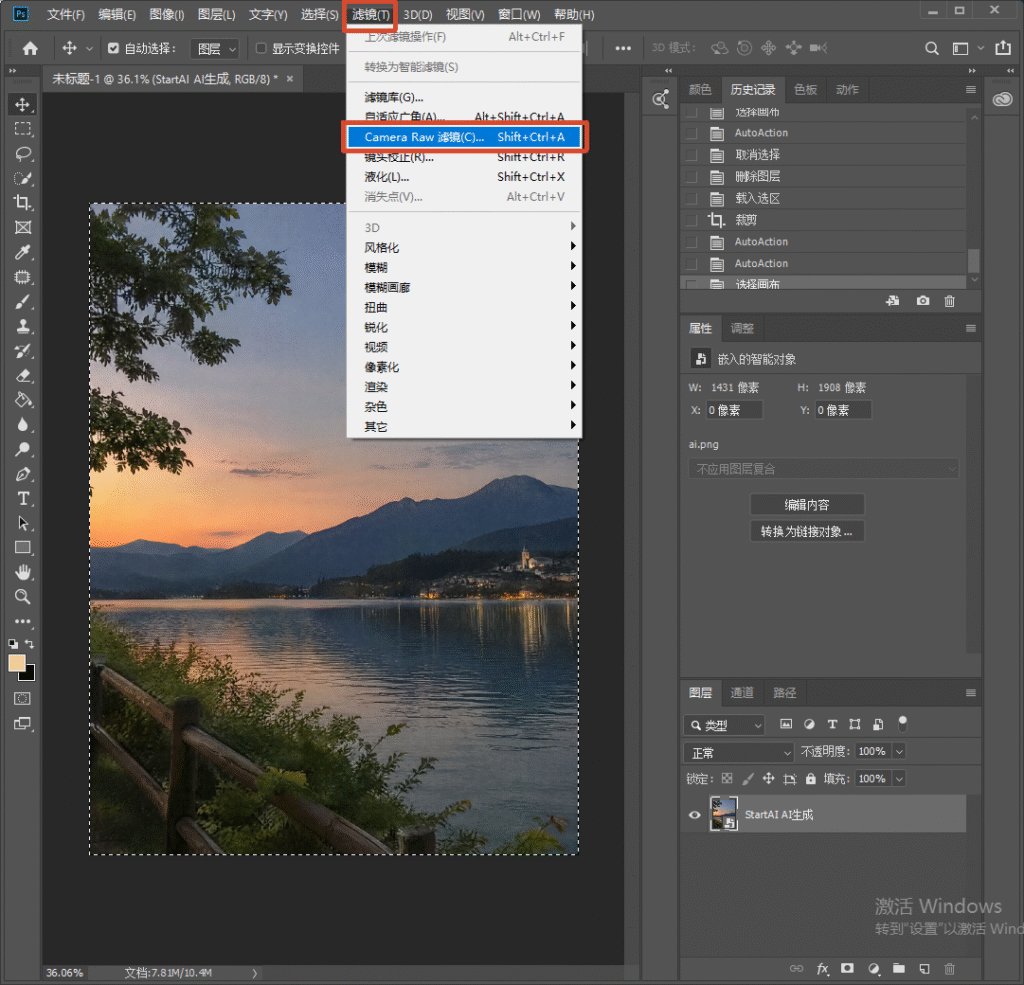Toggle the history source box beside 删除图层
1024x985 pixels.
(x=692, y=177)
